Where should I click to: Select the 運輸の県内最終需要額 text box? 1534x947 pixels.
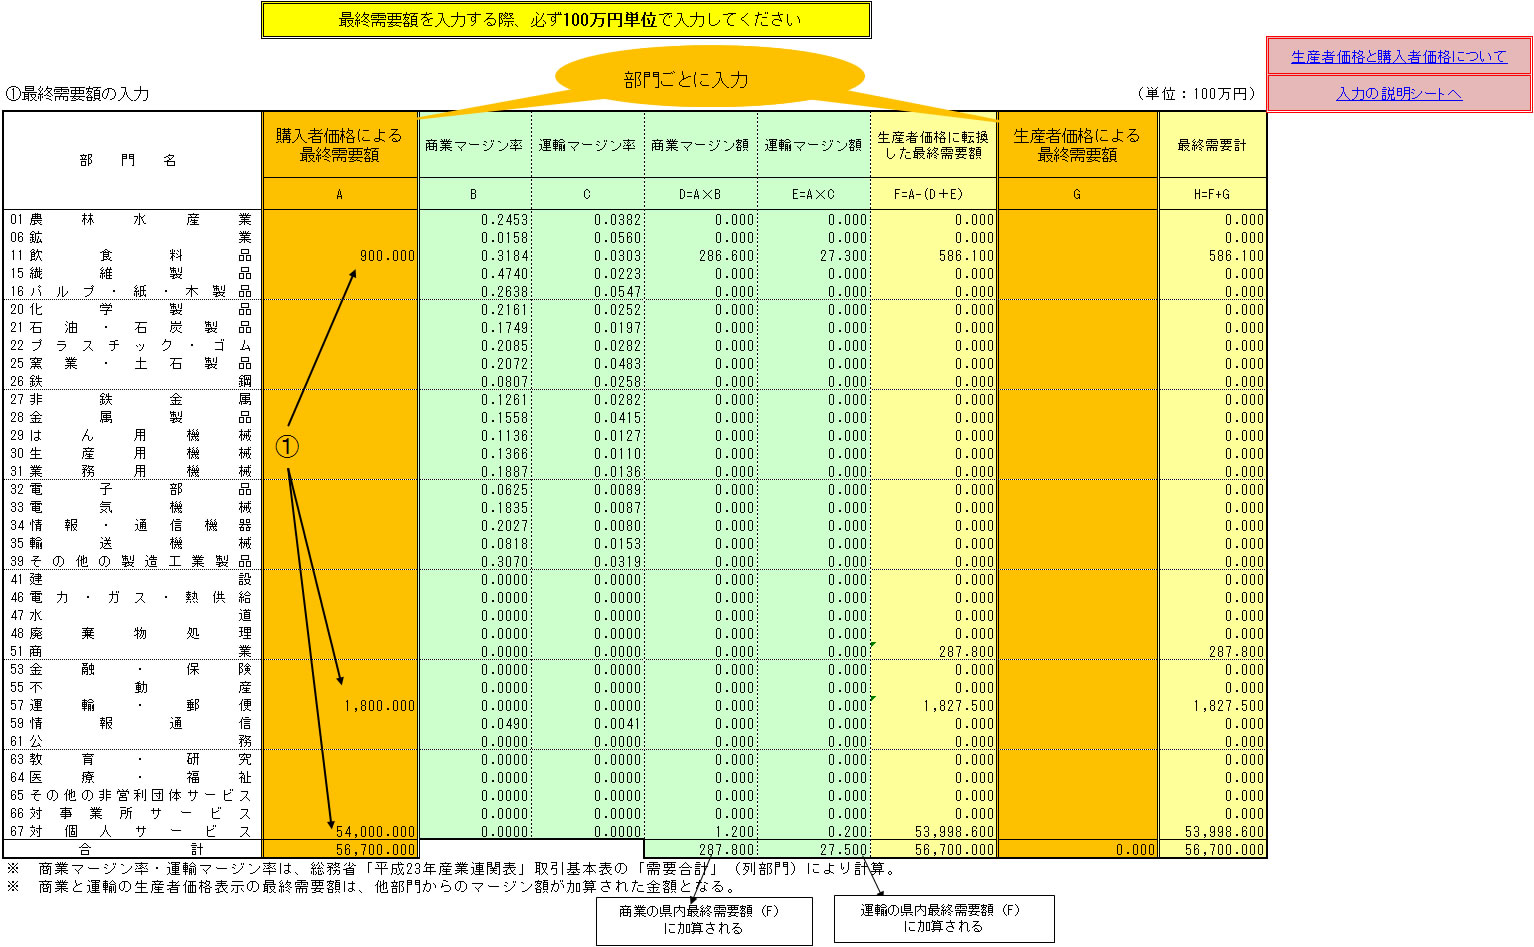pos(943,919)
